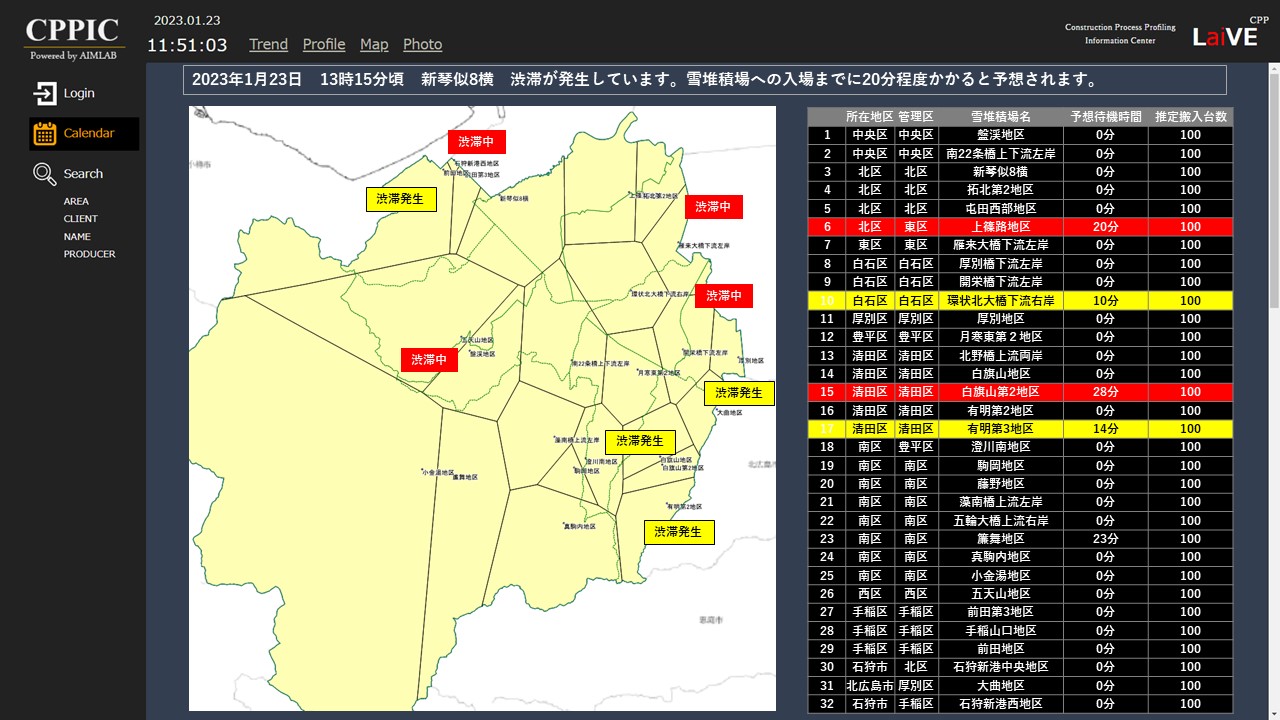This screenshot has width=1280, height=720.
Task: Switch to the Map view
Action: pos(374,44)
